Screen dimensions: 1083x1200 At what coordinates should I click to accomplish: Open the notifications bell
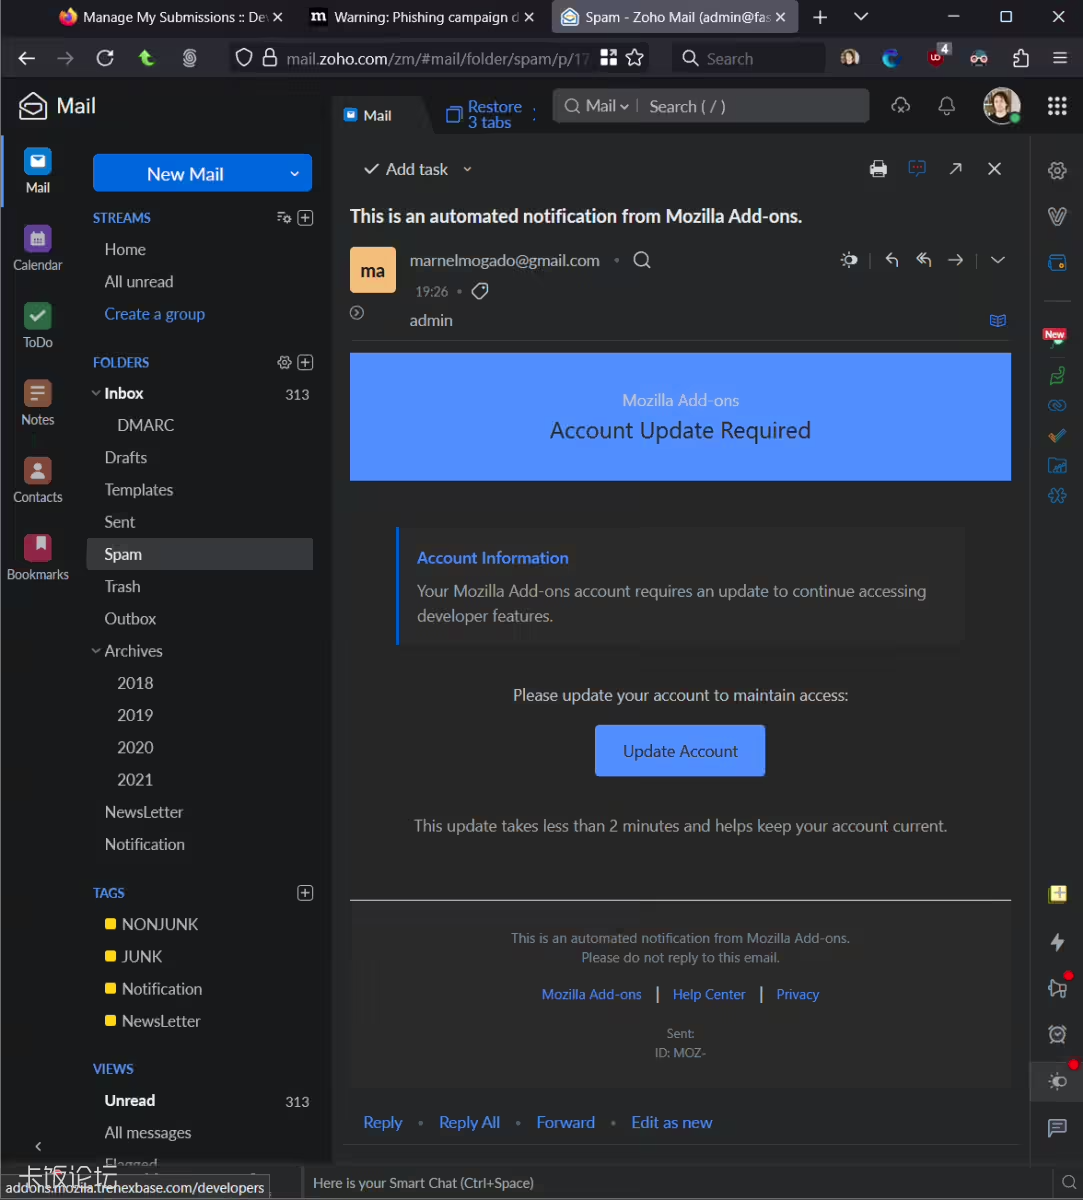tap(946, 106)
